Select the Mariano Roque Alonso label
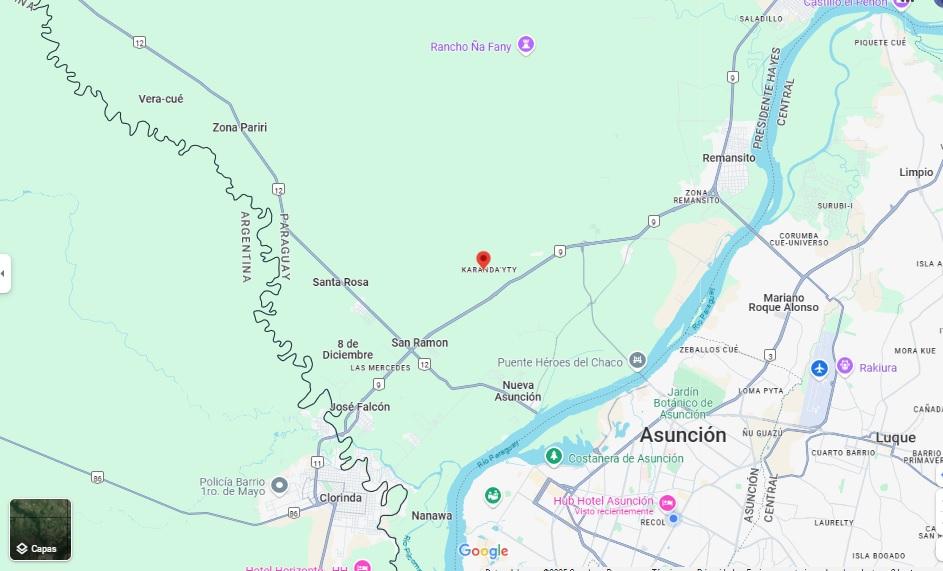This screenshot has width=943, height=571. (x=784, y=303)
